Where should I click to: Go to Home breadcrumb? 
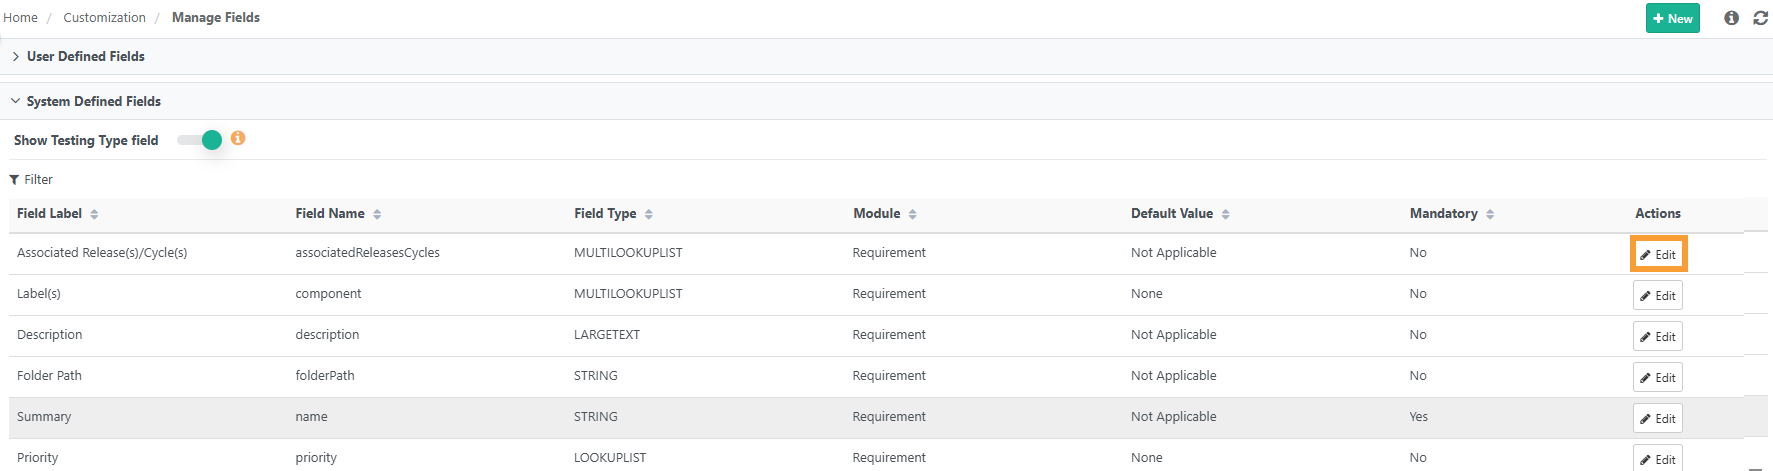point(20,18)
